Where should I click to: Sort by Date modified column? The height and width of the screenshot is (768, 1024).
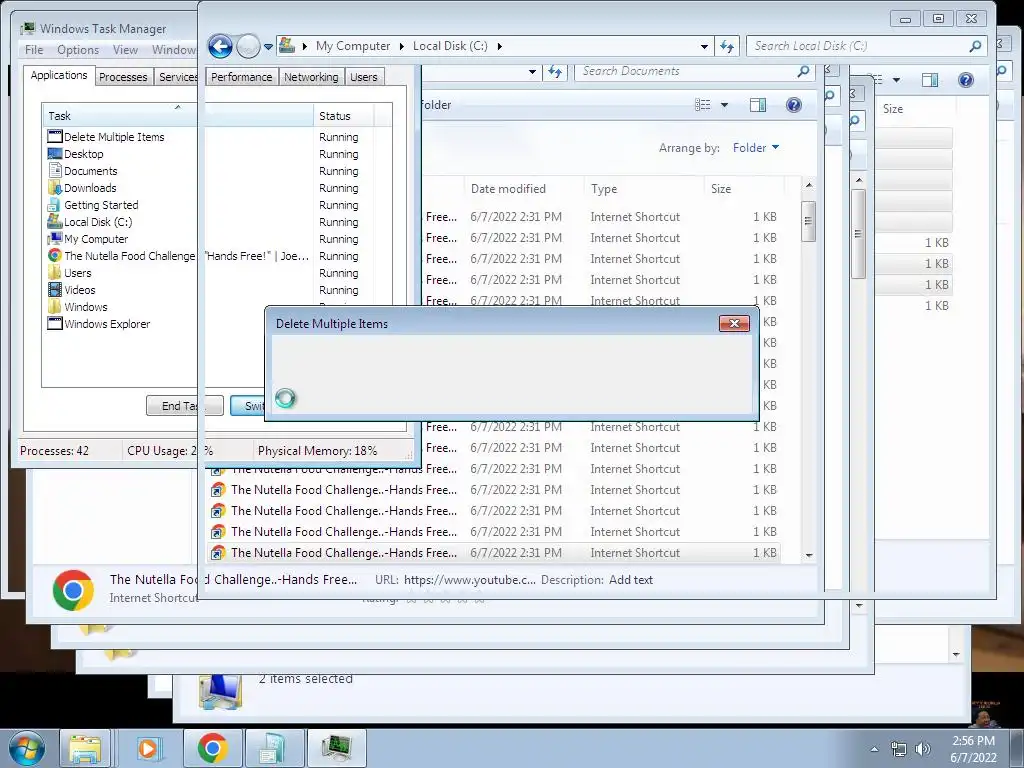[x=523, y=189]
